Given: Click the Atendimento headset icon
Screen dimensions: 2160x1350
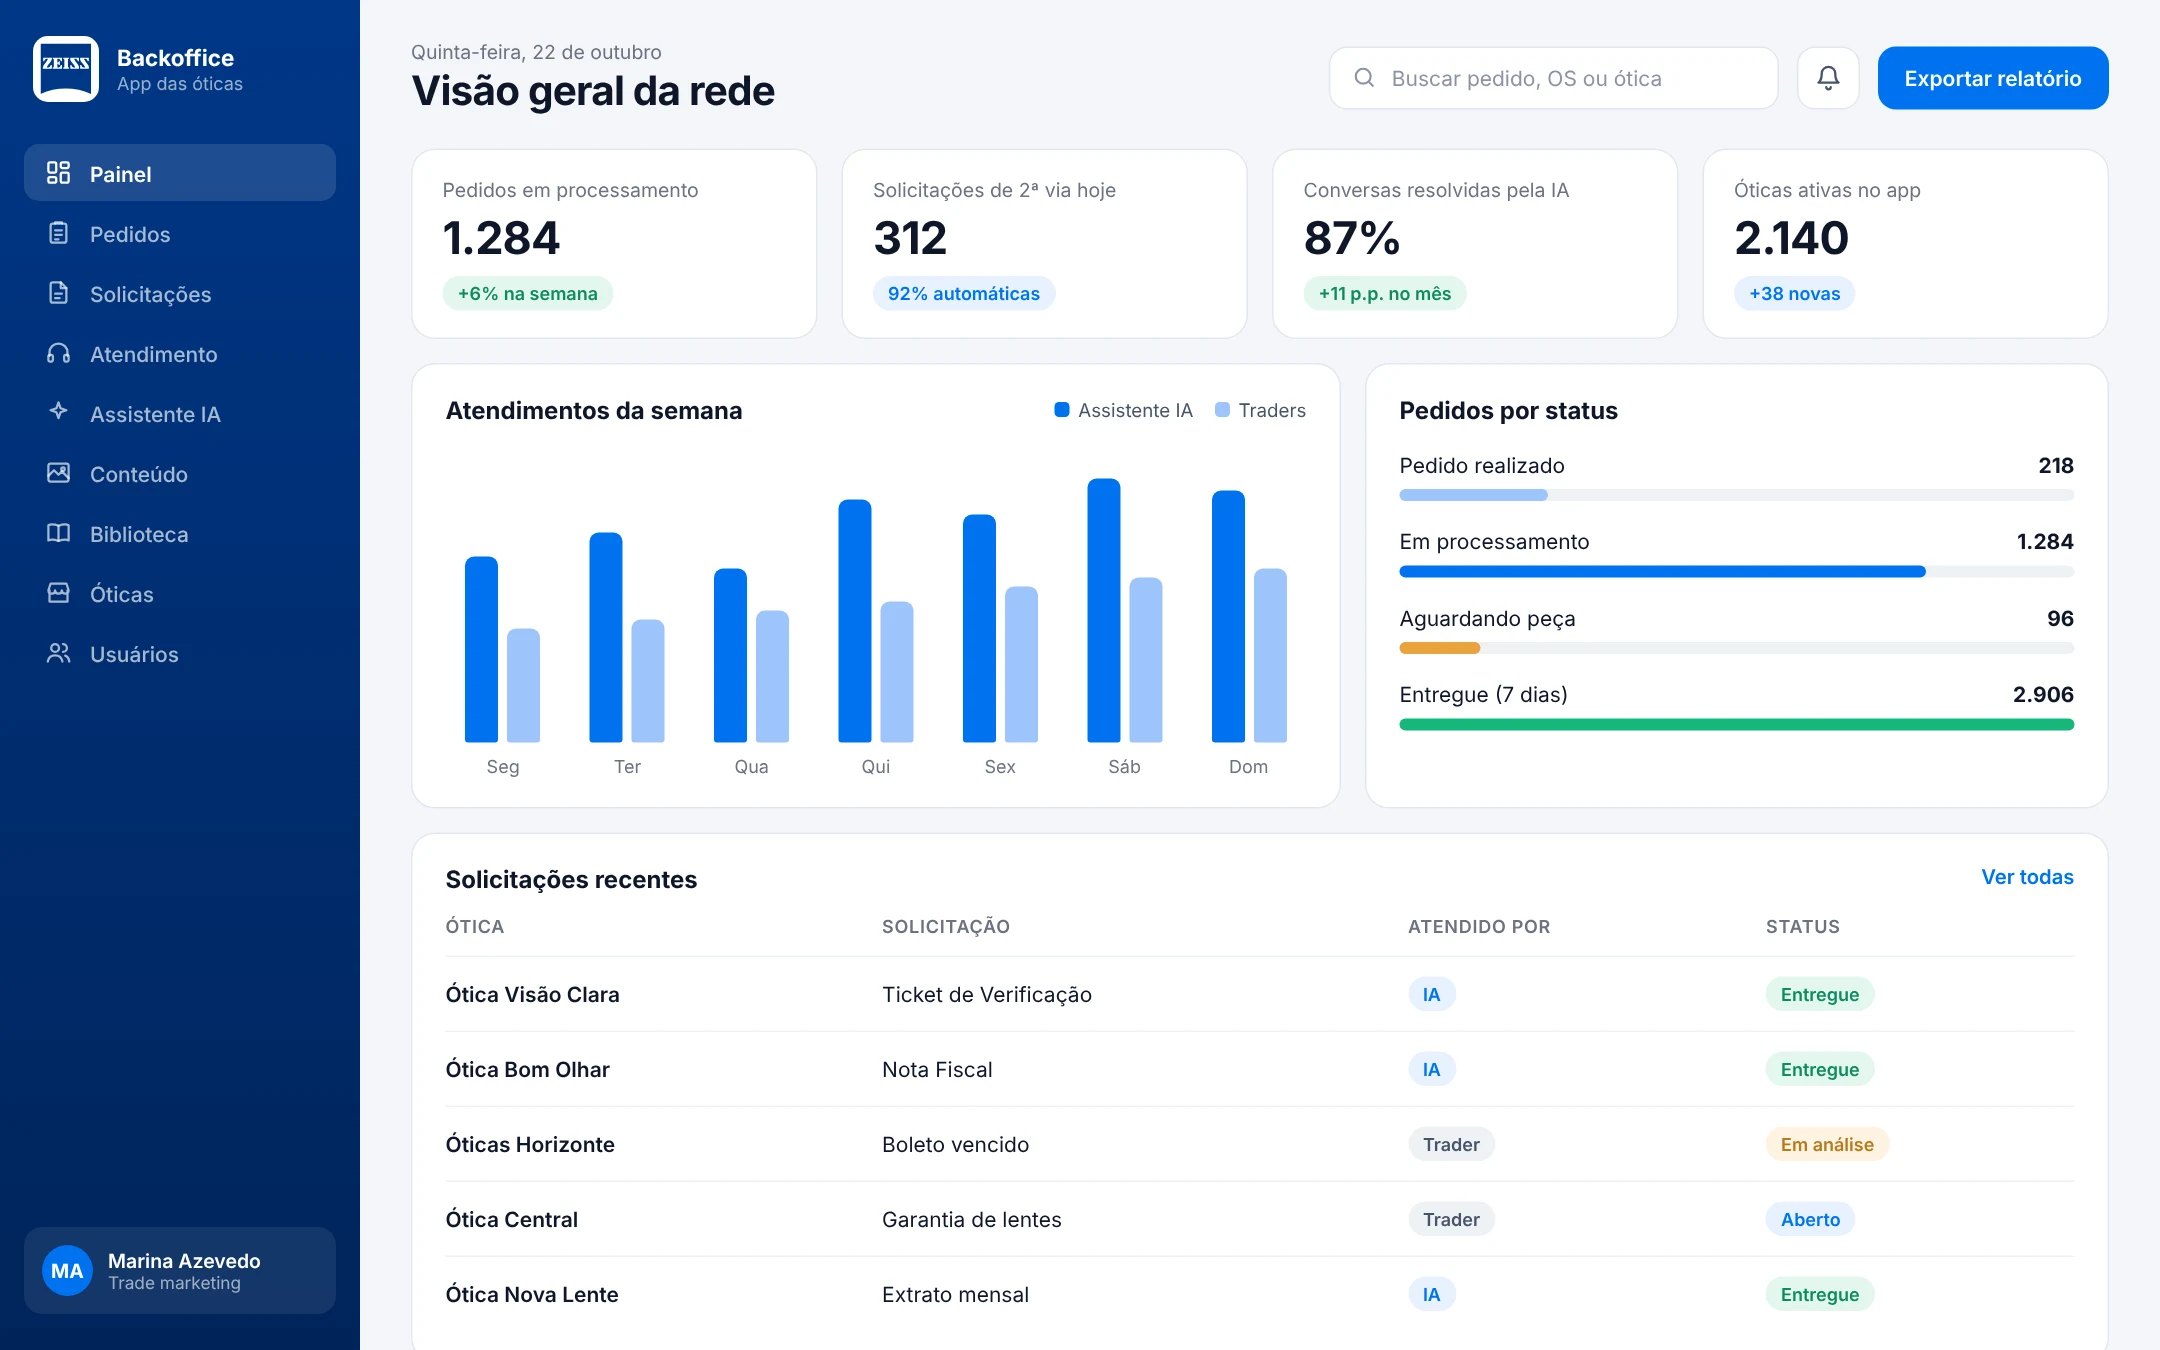Looking at the screenshot, I should click(x=59, y=353).
